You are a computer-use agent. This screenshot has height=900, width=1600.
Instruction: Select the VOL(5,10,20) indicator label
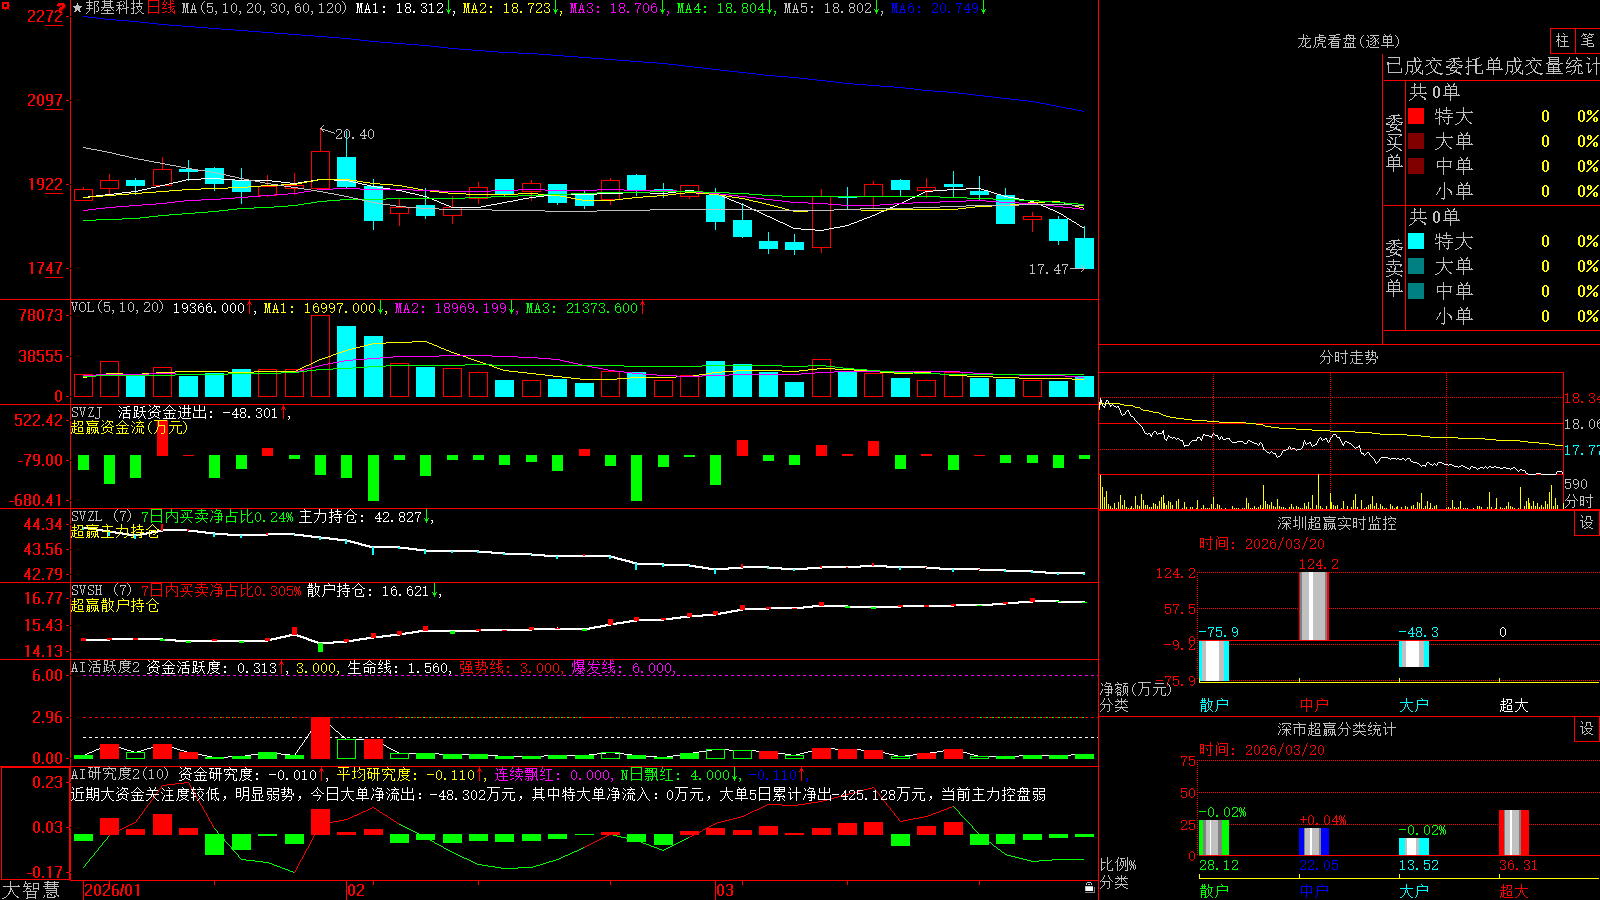point(117,308)
